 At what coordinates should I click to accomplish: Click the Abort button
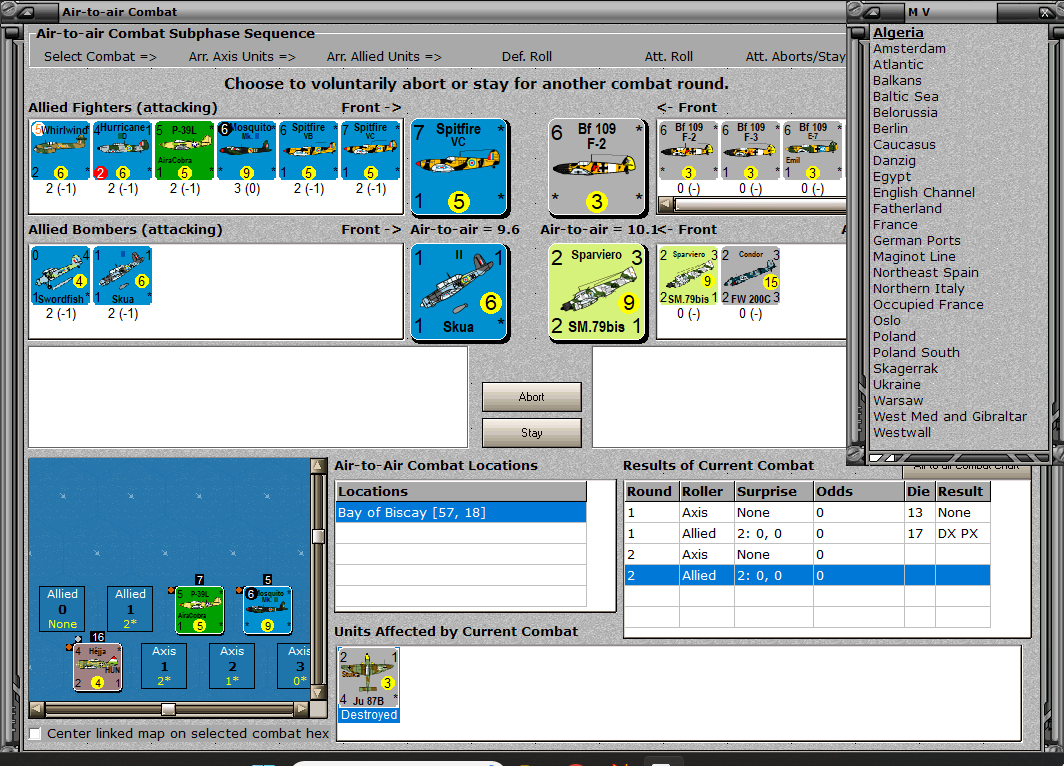[531, 397]
